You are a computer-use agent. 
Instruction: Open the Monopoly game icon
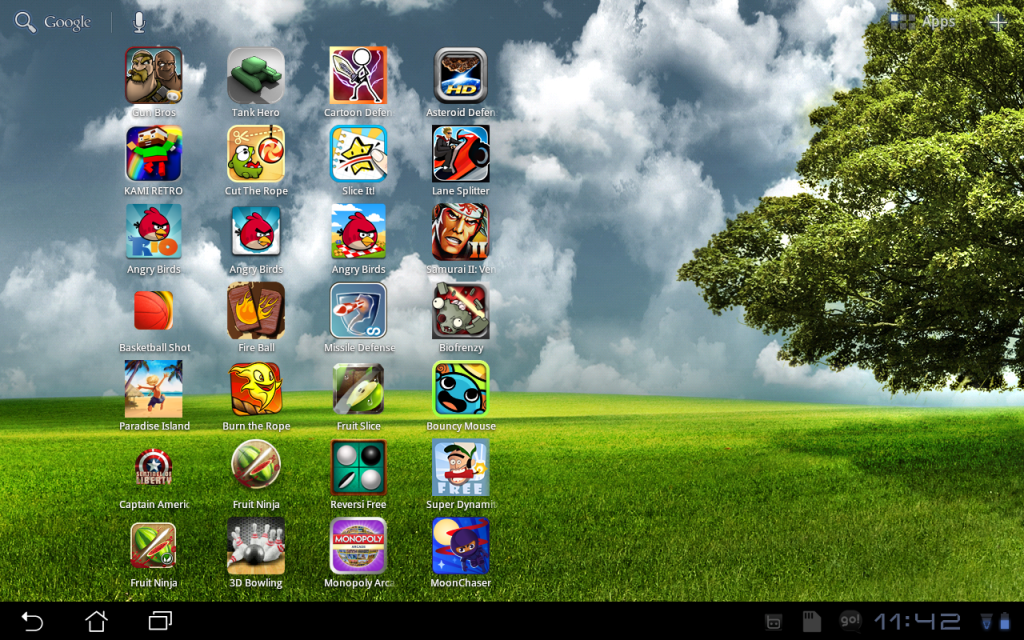[358, 546]
